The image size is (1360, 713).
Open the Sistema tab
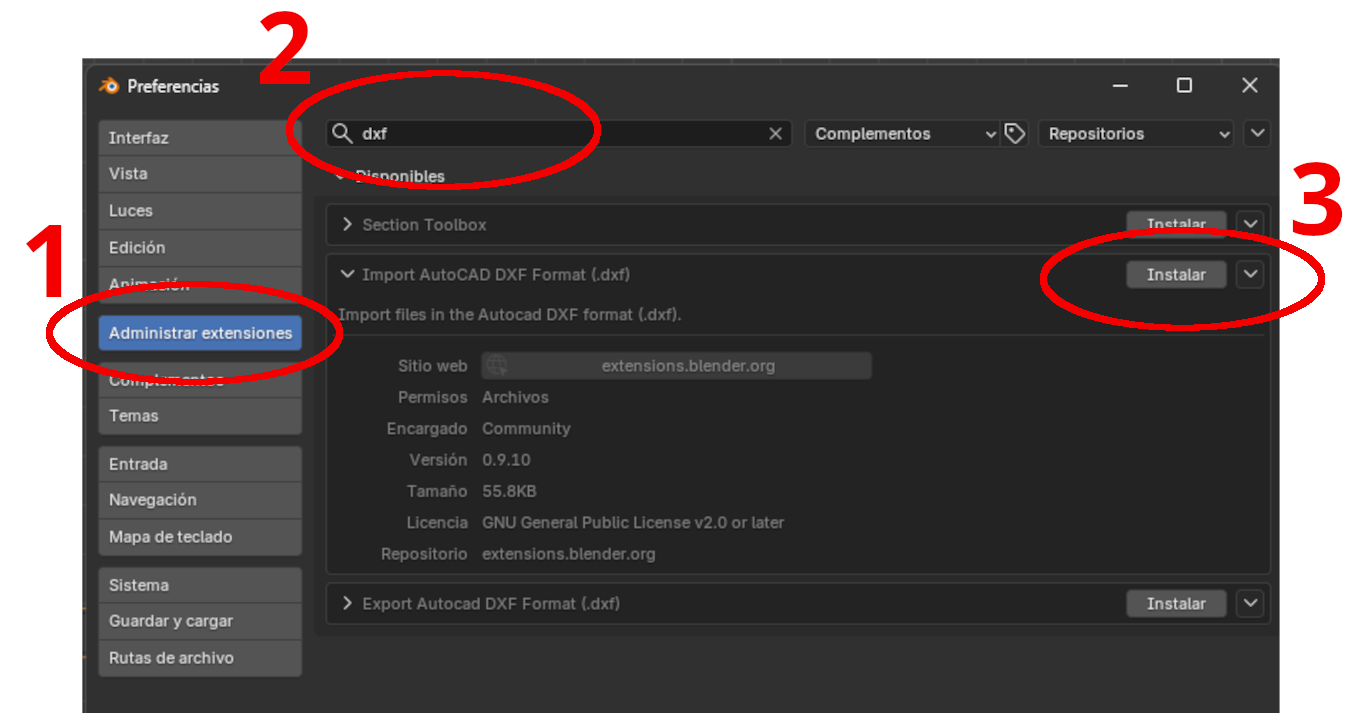200,585
